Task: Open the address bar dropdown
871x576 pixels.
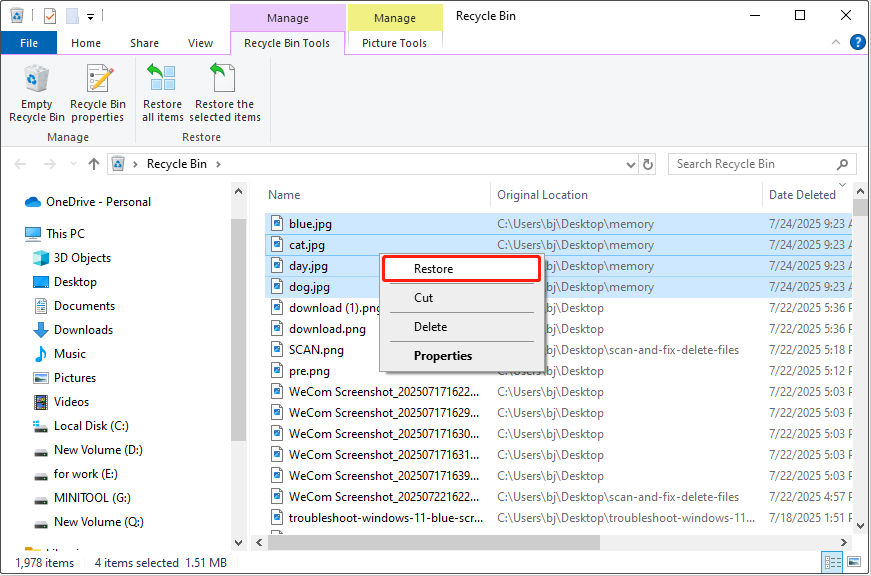Action: pyautogui.click(x=630, y=163)
